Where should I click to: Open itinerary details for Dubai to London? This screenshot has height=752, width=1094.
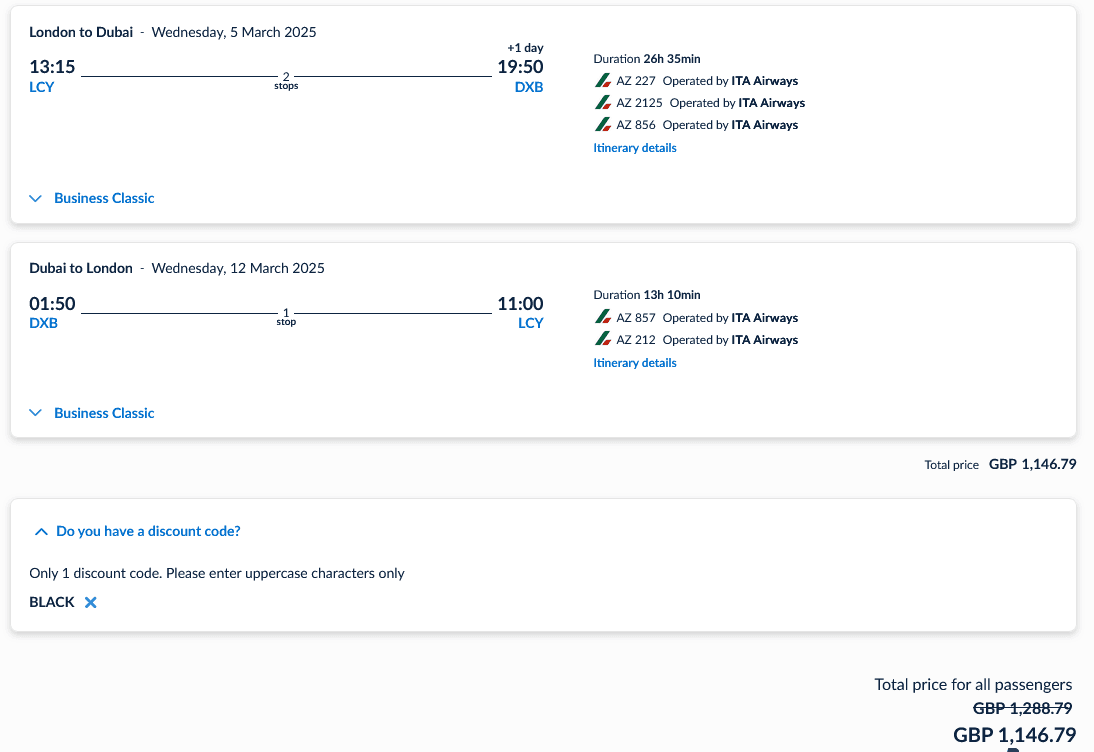point(635,363)
